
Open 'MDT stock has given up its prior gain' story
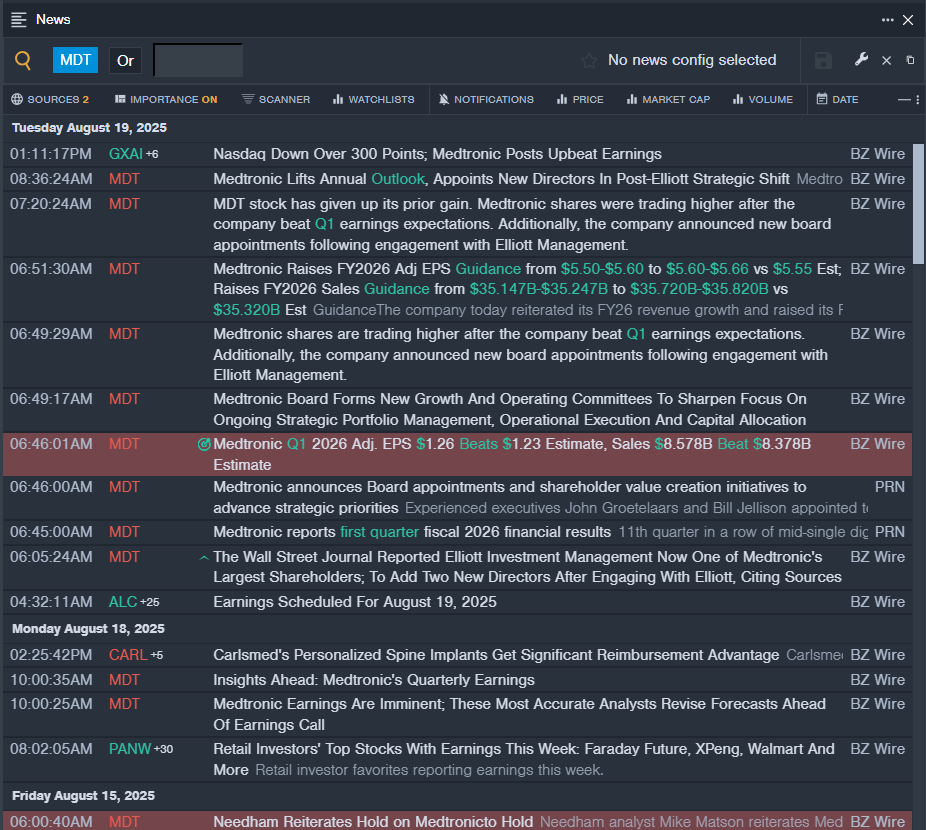tap(522, 224)
